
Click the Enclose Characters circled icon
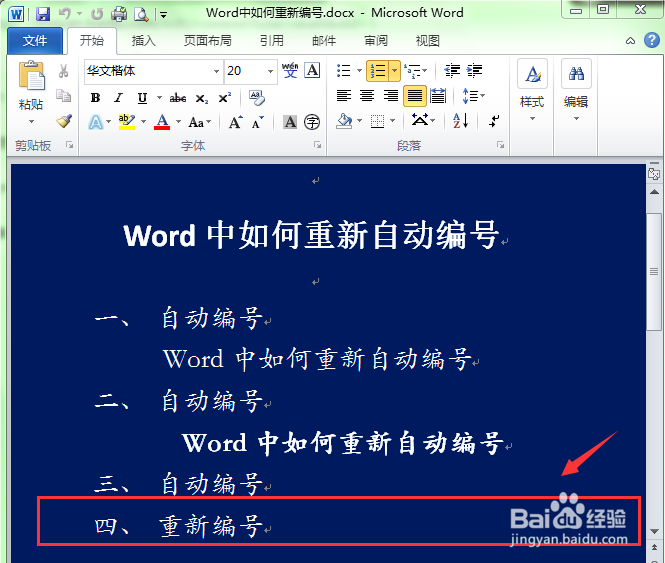tap(312, 122)
